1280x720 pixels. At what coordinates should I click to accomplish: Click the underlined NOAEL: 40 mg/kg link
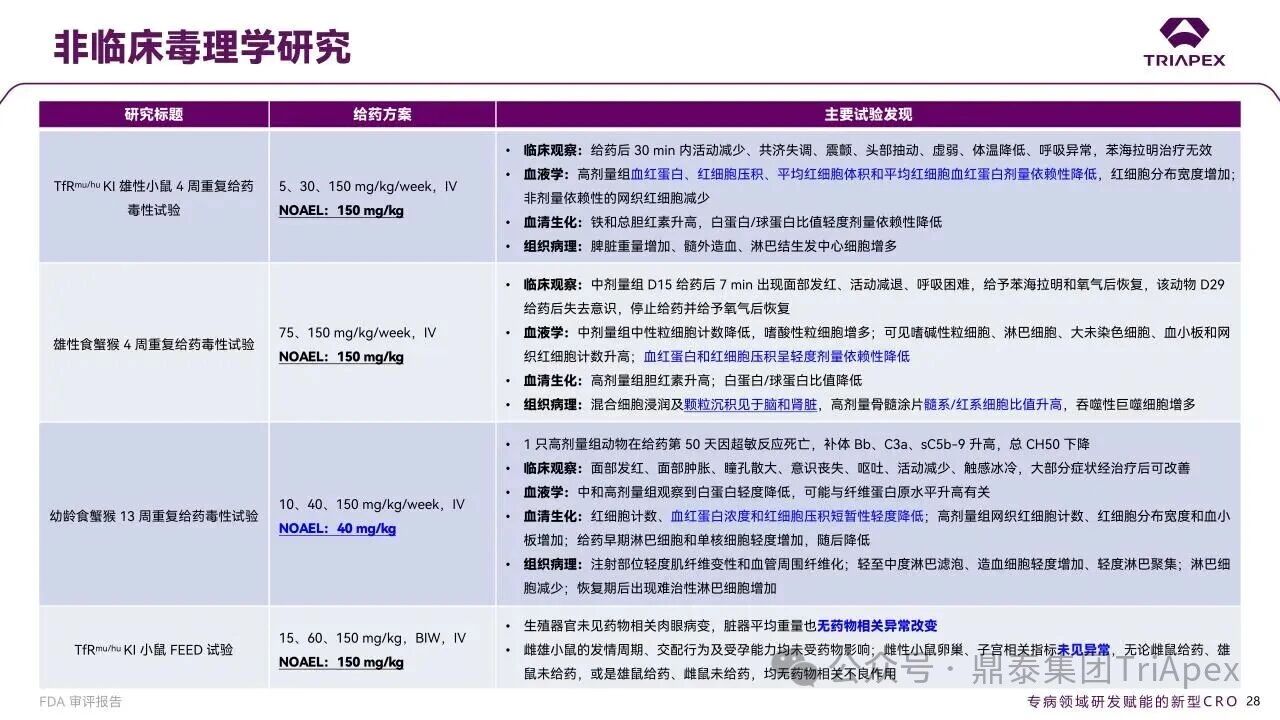point(337,529)
